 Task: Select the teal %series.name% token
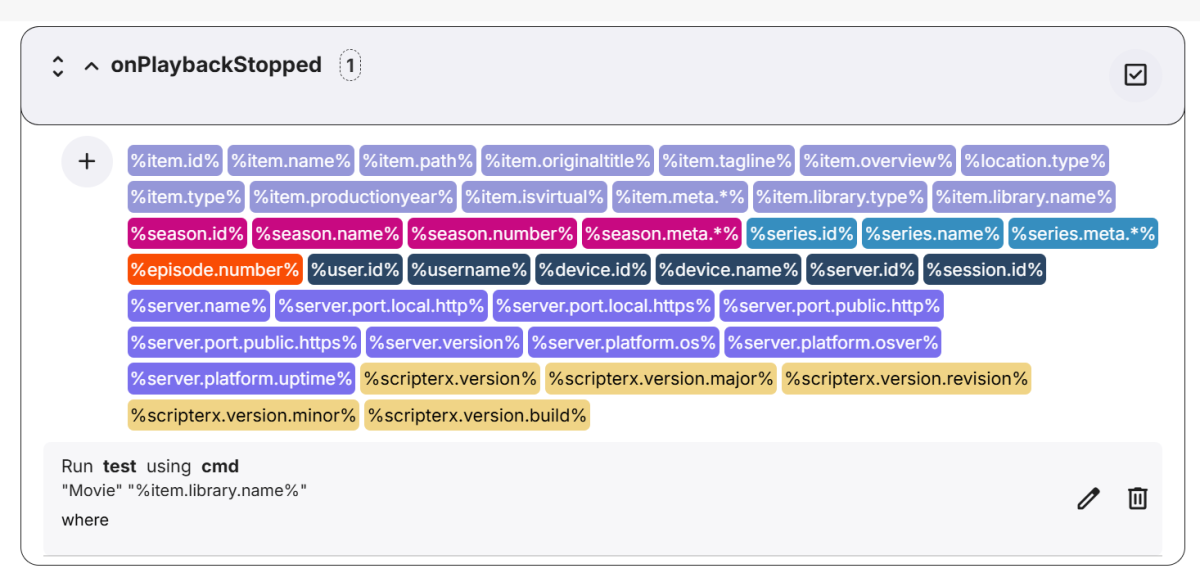[x=932, y=233]
